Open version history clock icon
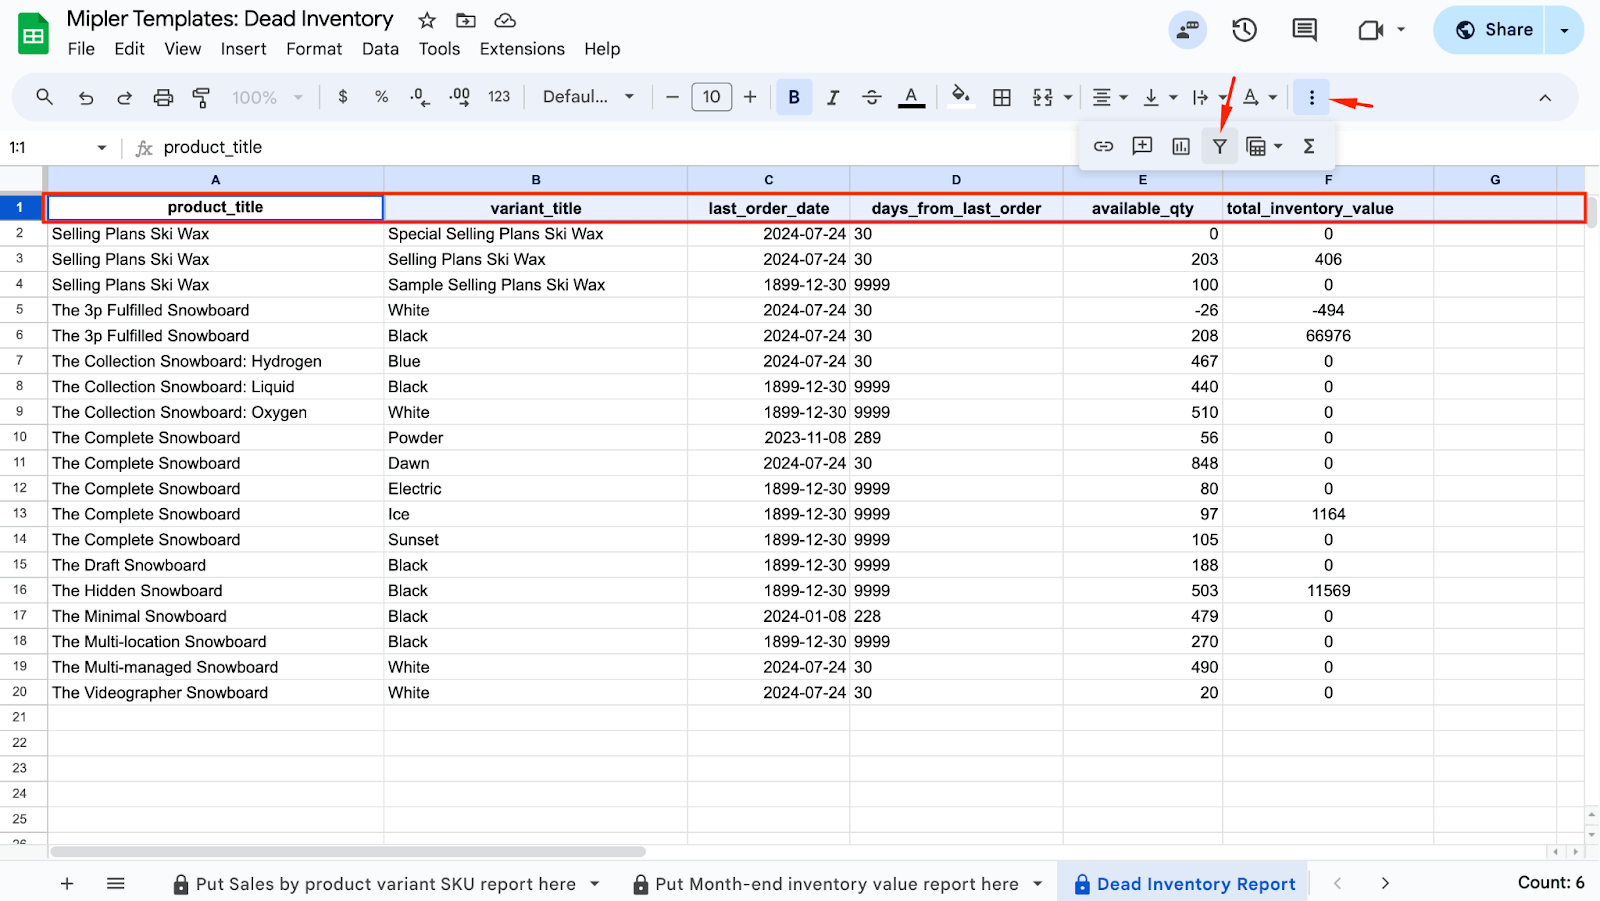Screen dimensions: 1600x901 pos(1244,30)
